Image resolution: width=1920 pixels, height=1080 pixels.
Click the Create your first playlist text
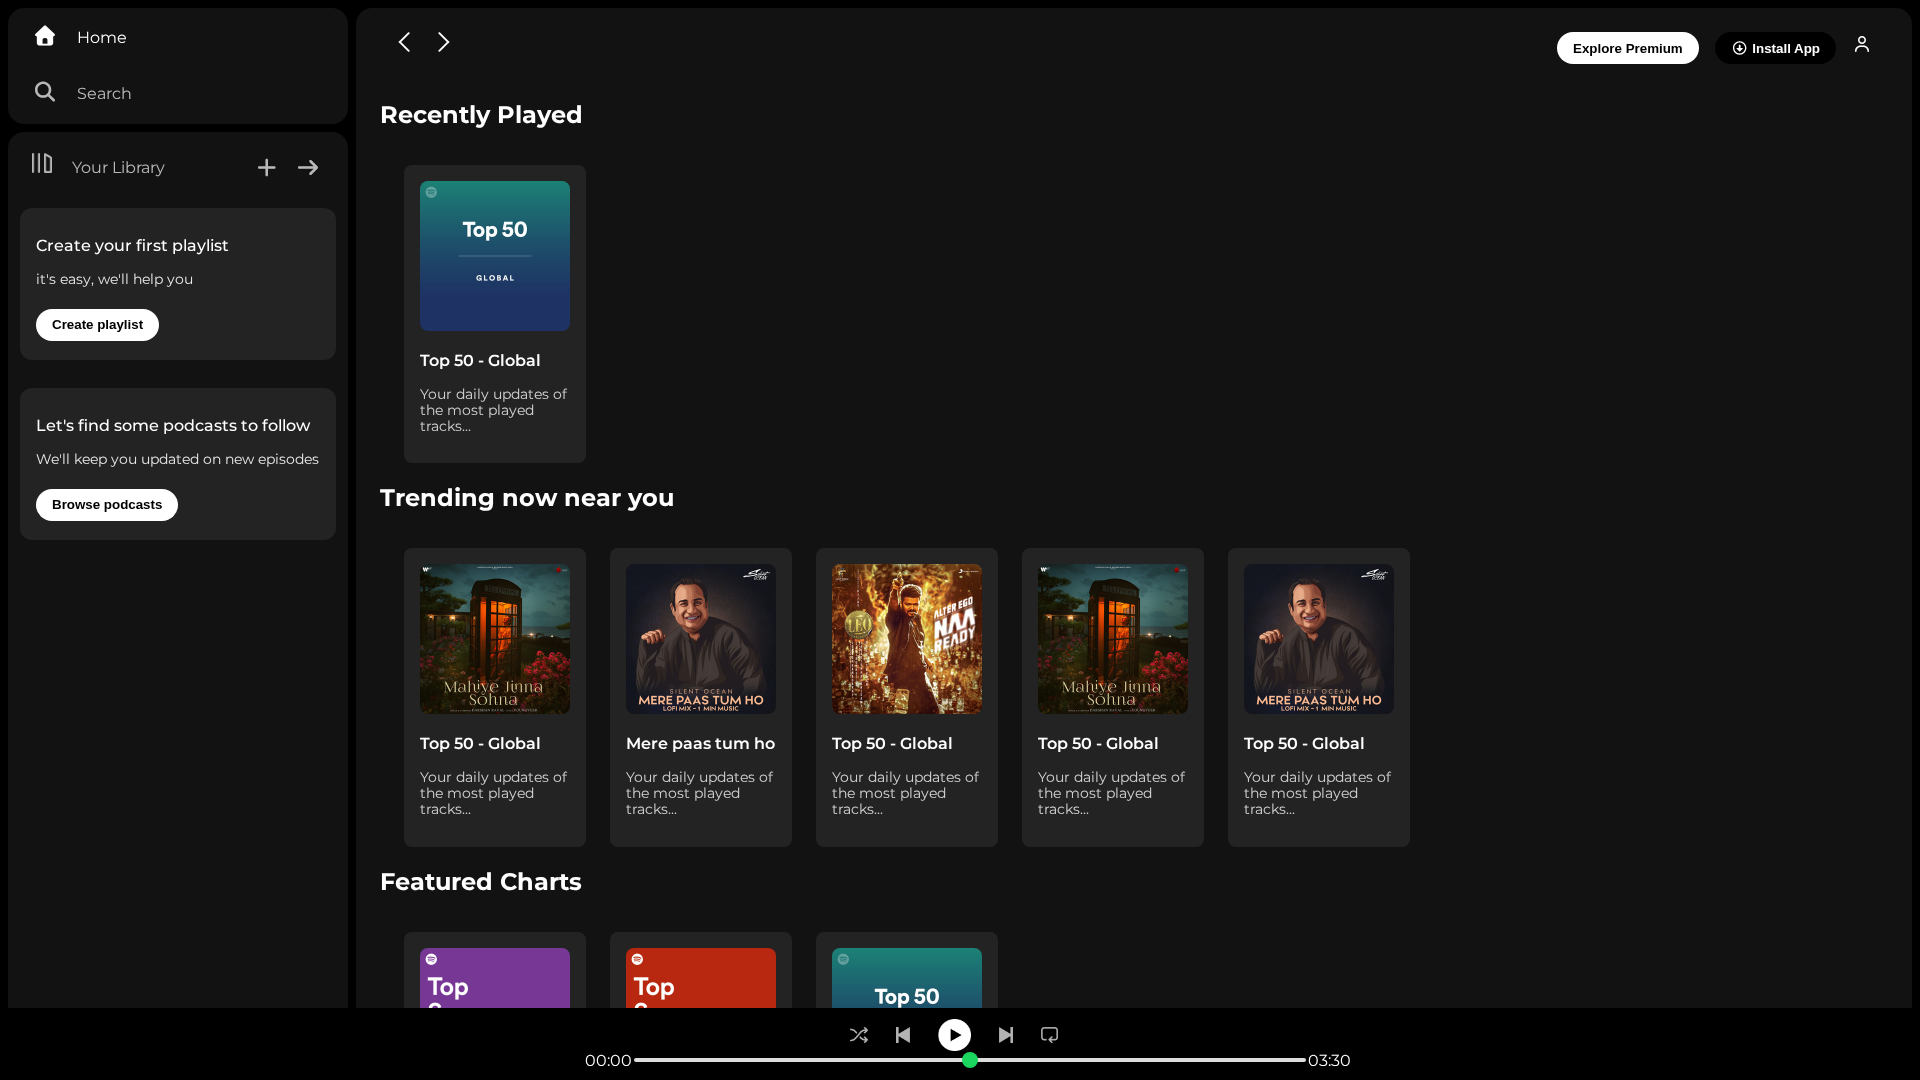tap(132, 246)
